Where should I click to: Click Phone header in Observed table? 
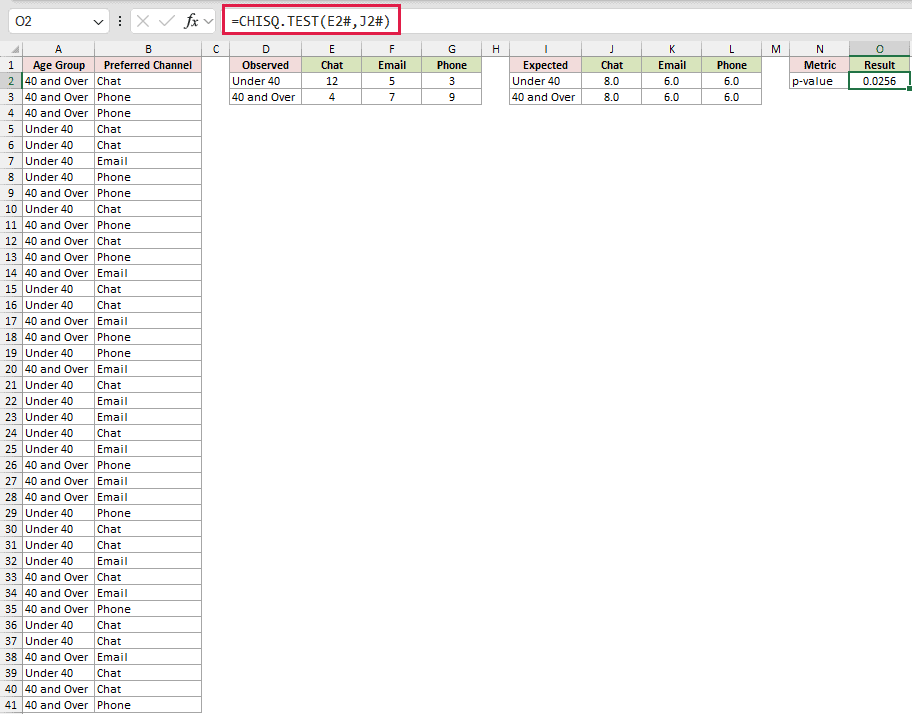pyautogui.click(x=451, y=65)
